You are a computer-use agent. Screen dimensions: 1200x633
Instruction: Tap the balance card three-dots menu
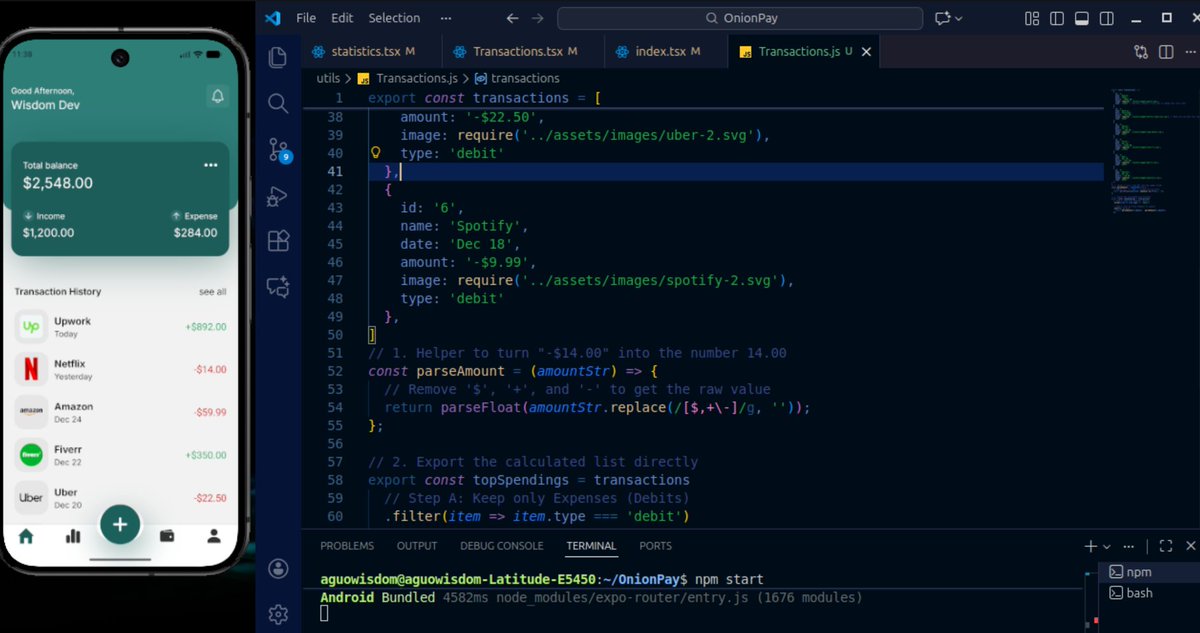[x=210, y=165]
